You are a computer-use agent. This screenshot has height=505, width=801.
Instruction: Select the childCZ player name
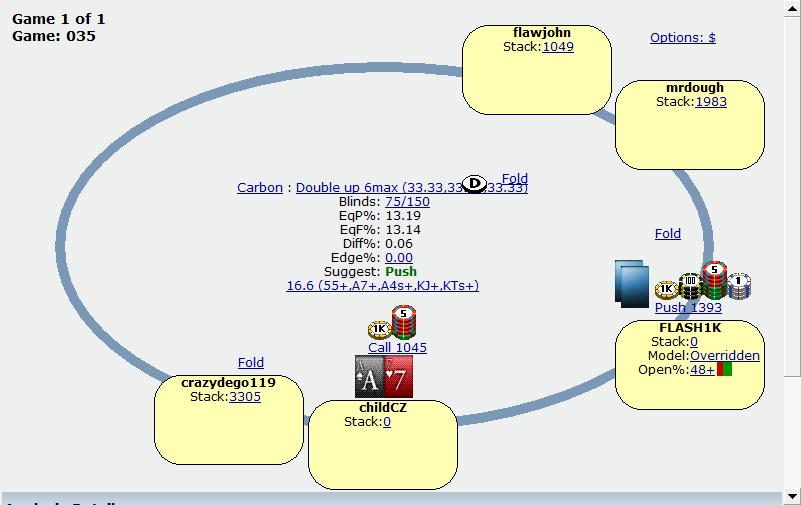[x=383, y=407]
